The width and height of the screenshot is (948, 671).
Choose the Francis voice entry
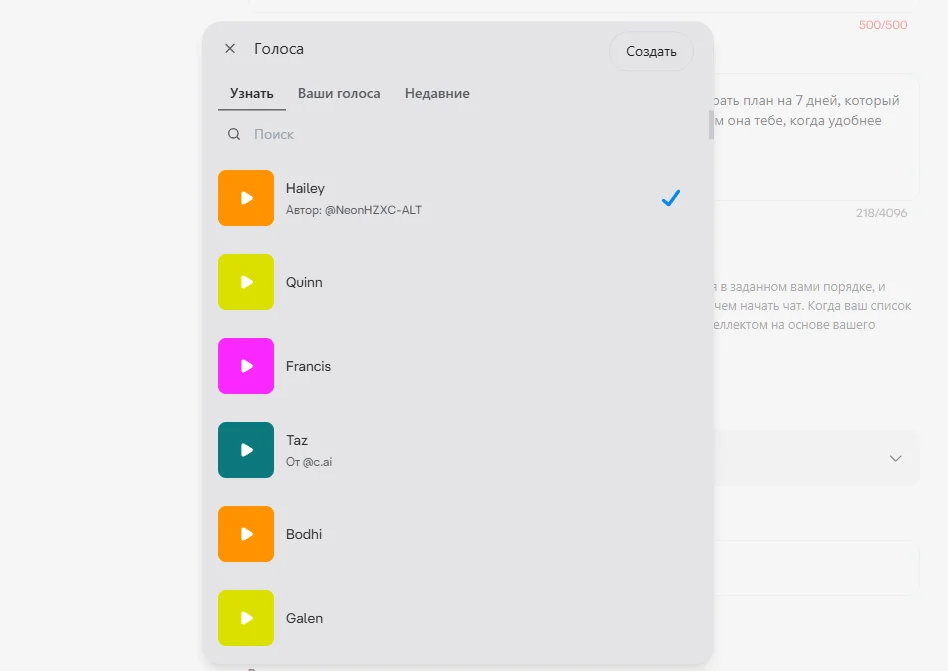point(308,366)
